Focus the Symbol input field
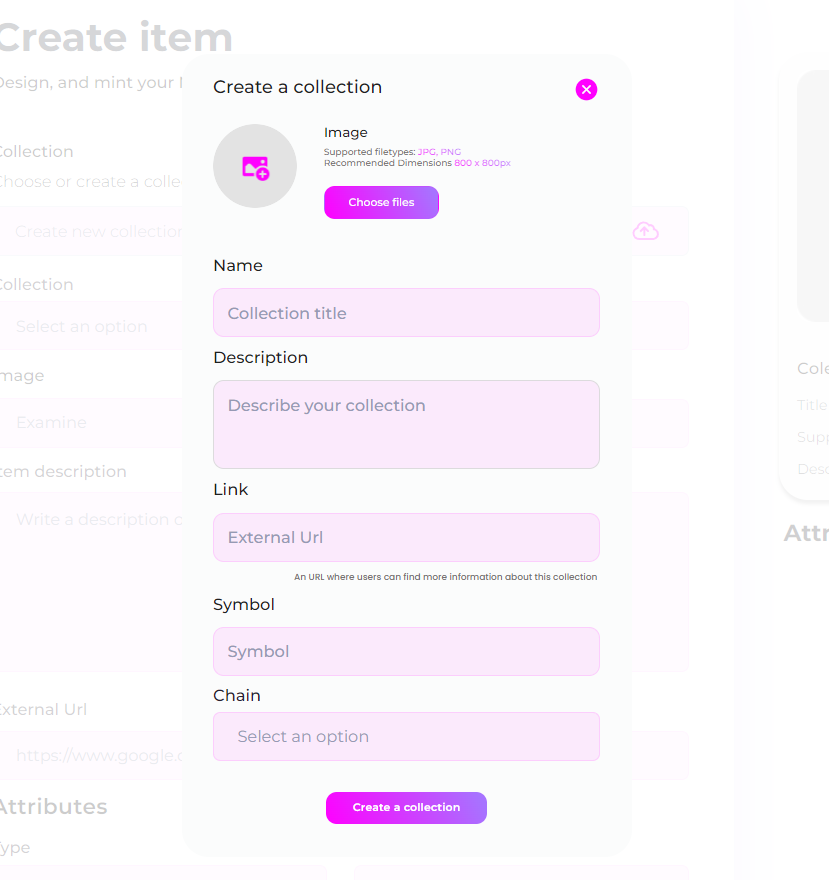This screenshot has height=880, width=829. point(406,651)
